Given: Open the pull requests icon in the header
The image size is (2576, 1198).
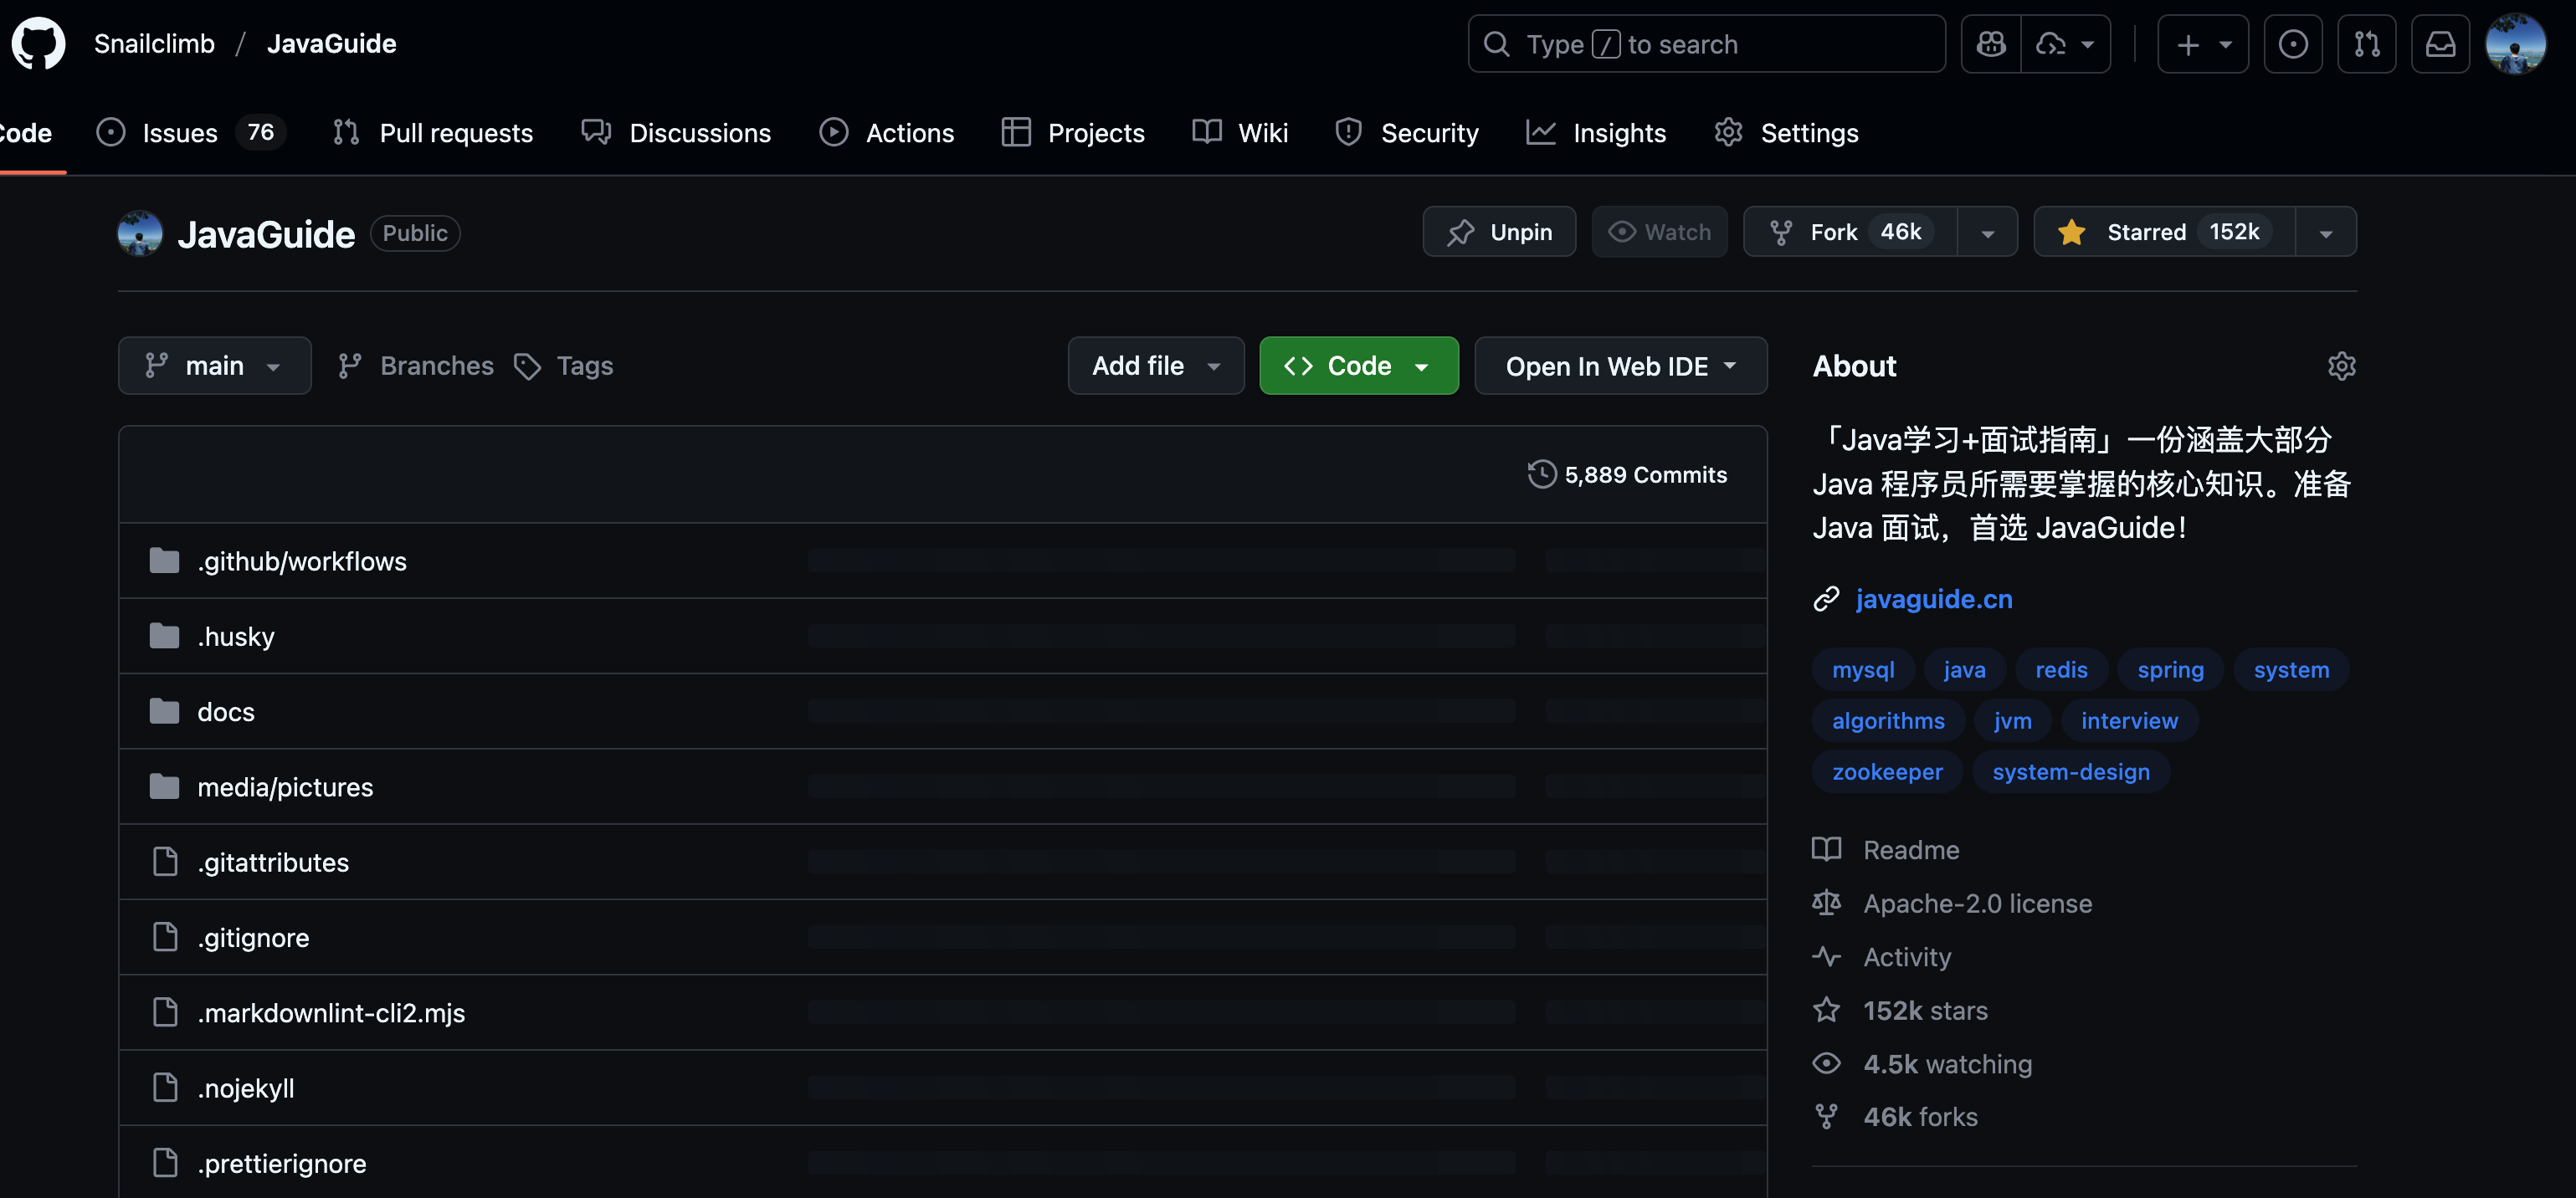Looking at the screenshot, I should pyautogui.click(x=2367, y=44).
